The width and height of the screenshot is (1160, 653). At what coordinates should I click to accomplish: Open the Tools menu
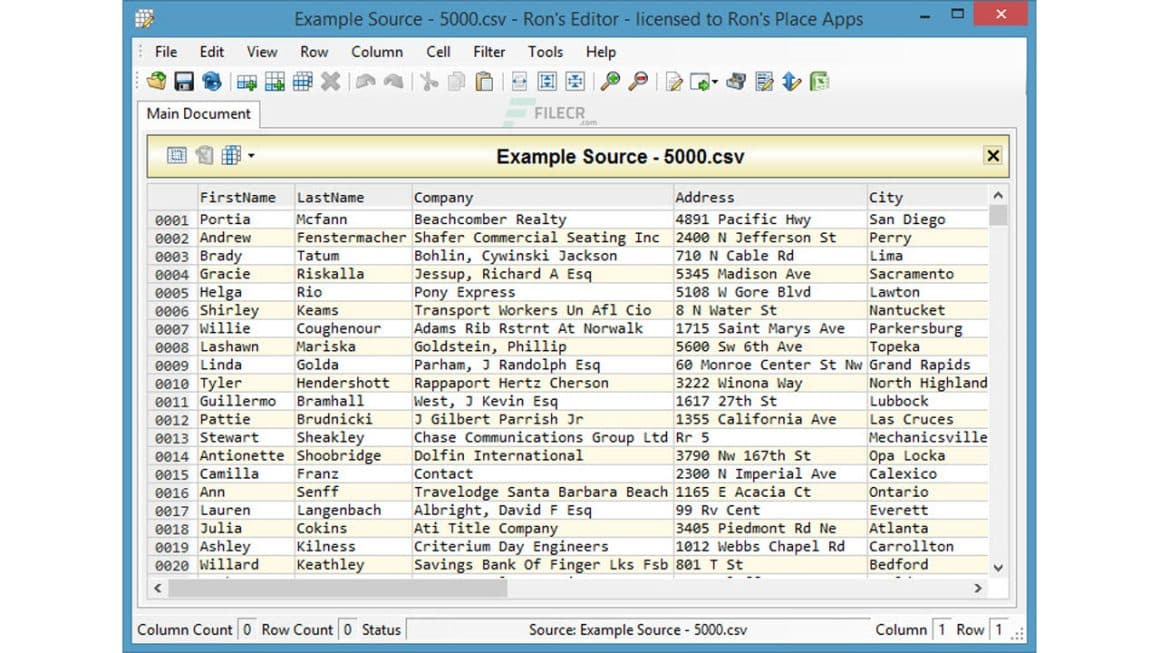click(545, 52)
